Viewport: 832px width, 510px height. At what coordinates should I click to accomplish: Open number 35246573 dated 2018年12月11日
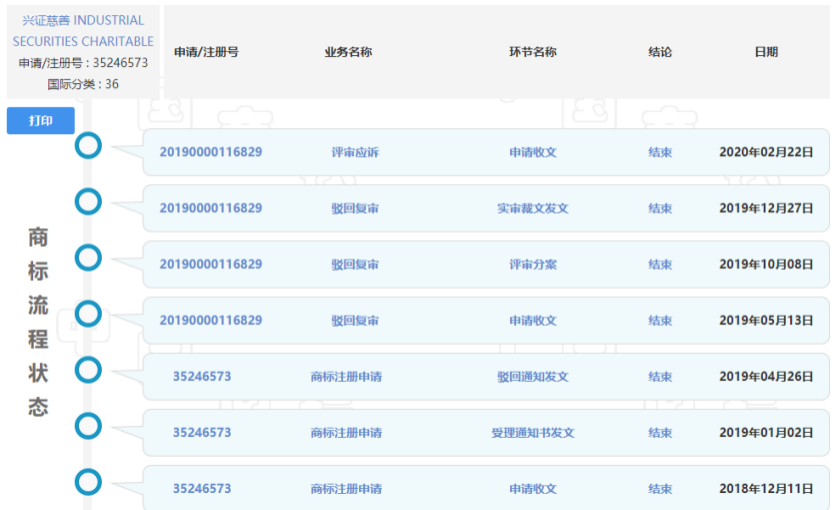(202, 489)
